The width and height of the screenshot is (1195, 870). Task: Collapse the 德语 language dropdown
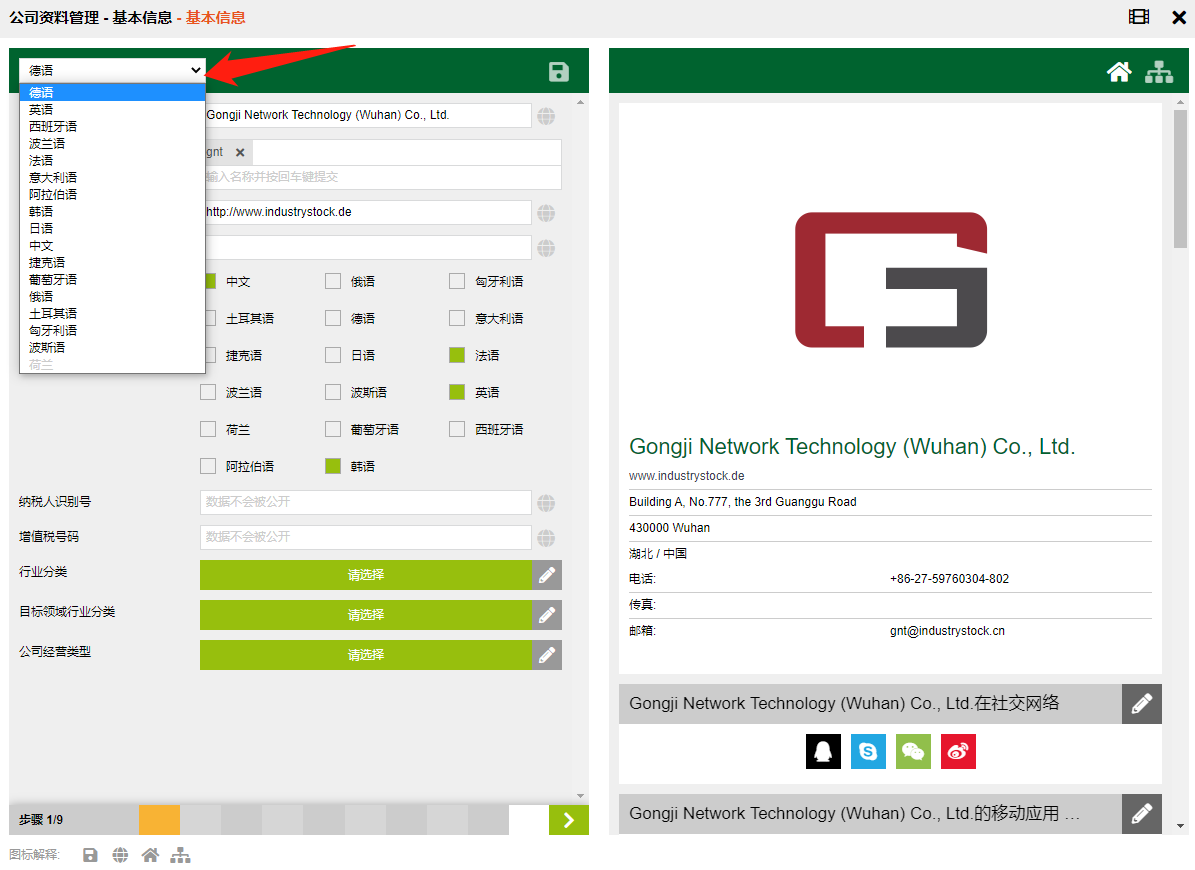pyautogui.click(x=112, y=70)
